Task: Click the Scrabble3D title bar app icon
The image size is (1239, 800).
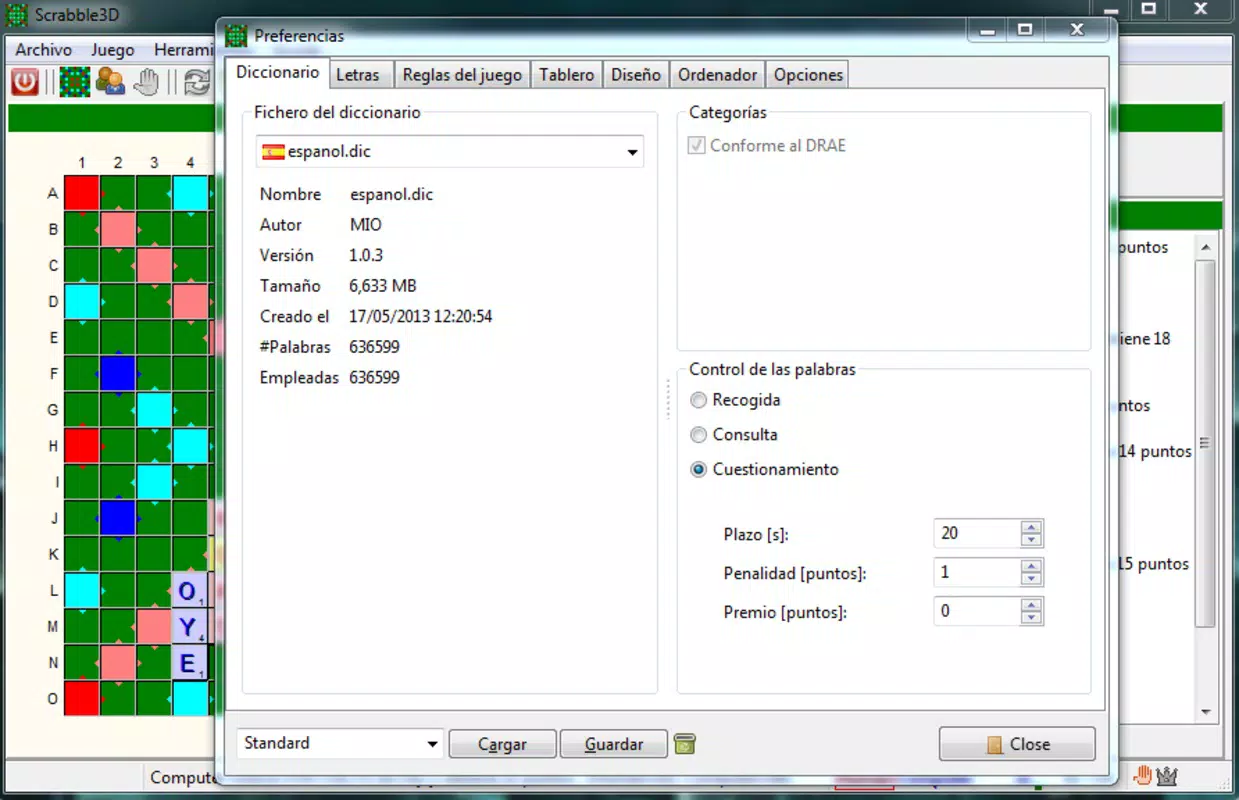Action: click(17, 15)
